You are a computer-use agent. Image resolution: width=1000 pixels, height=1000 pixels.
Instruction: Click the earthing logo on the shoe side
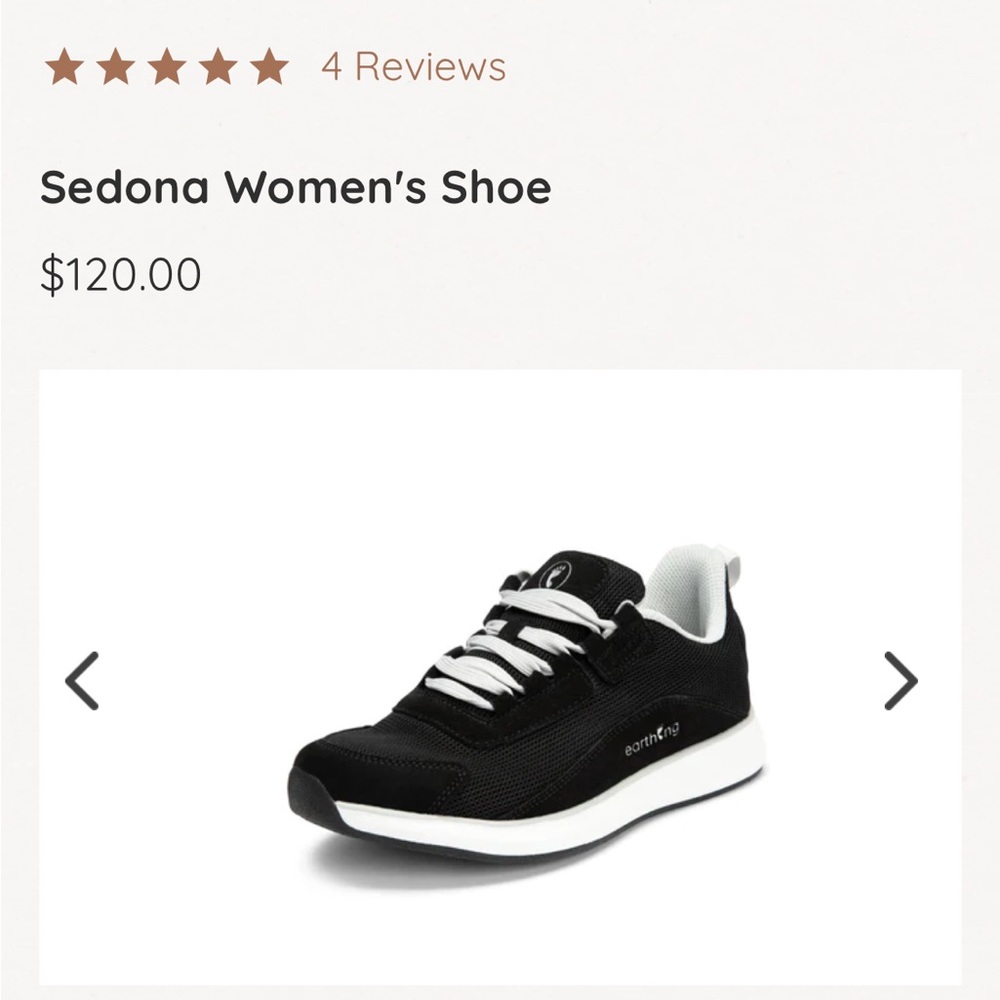651,741
